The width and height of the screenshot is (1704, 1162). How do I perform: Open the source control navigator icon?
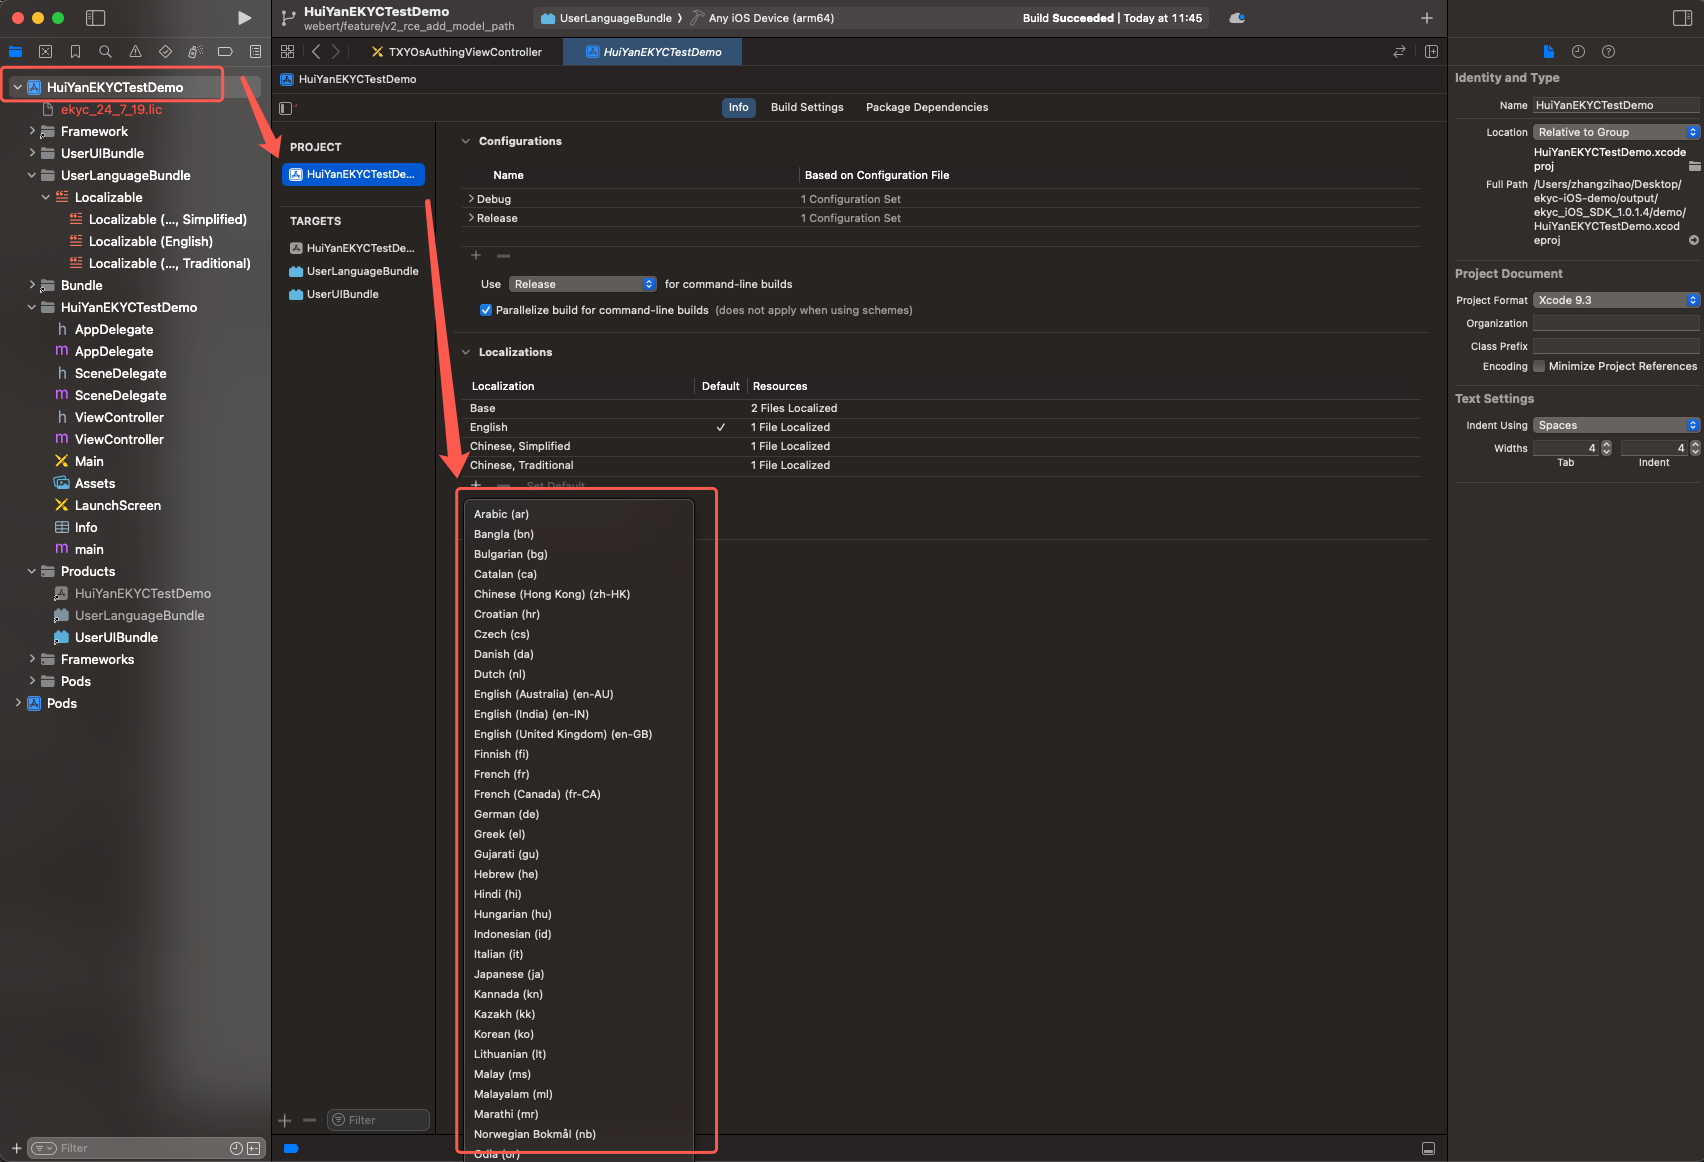[45, 52]
